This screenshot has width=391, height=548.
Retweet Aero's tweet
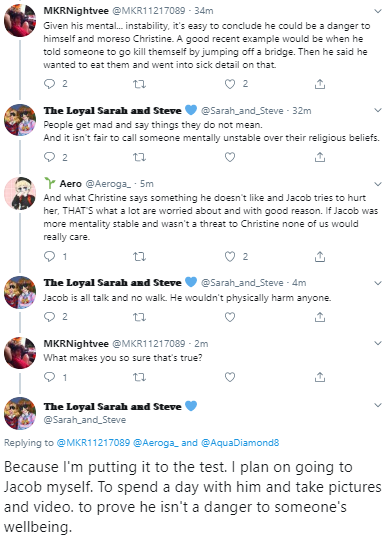139,257
